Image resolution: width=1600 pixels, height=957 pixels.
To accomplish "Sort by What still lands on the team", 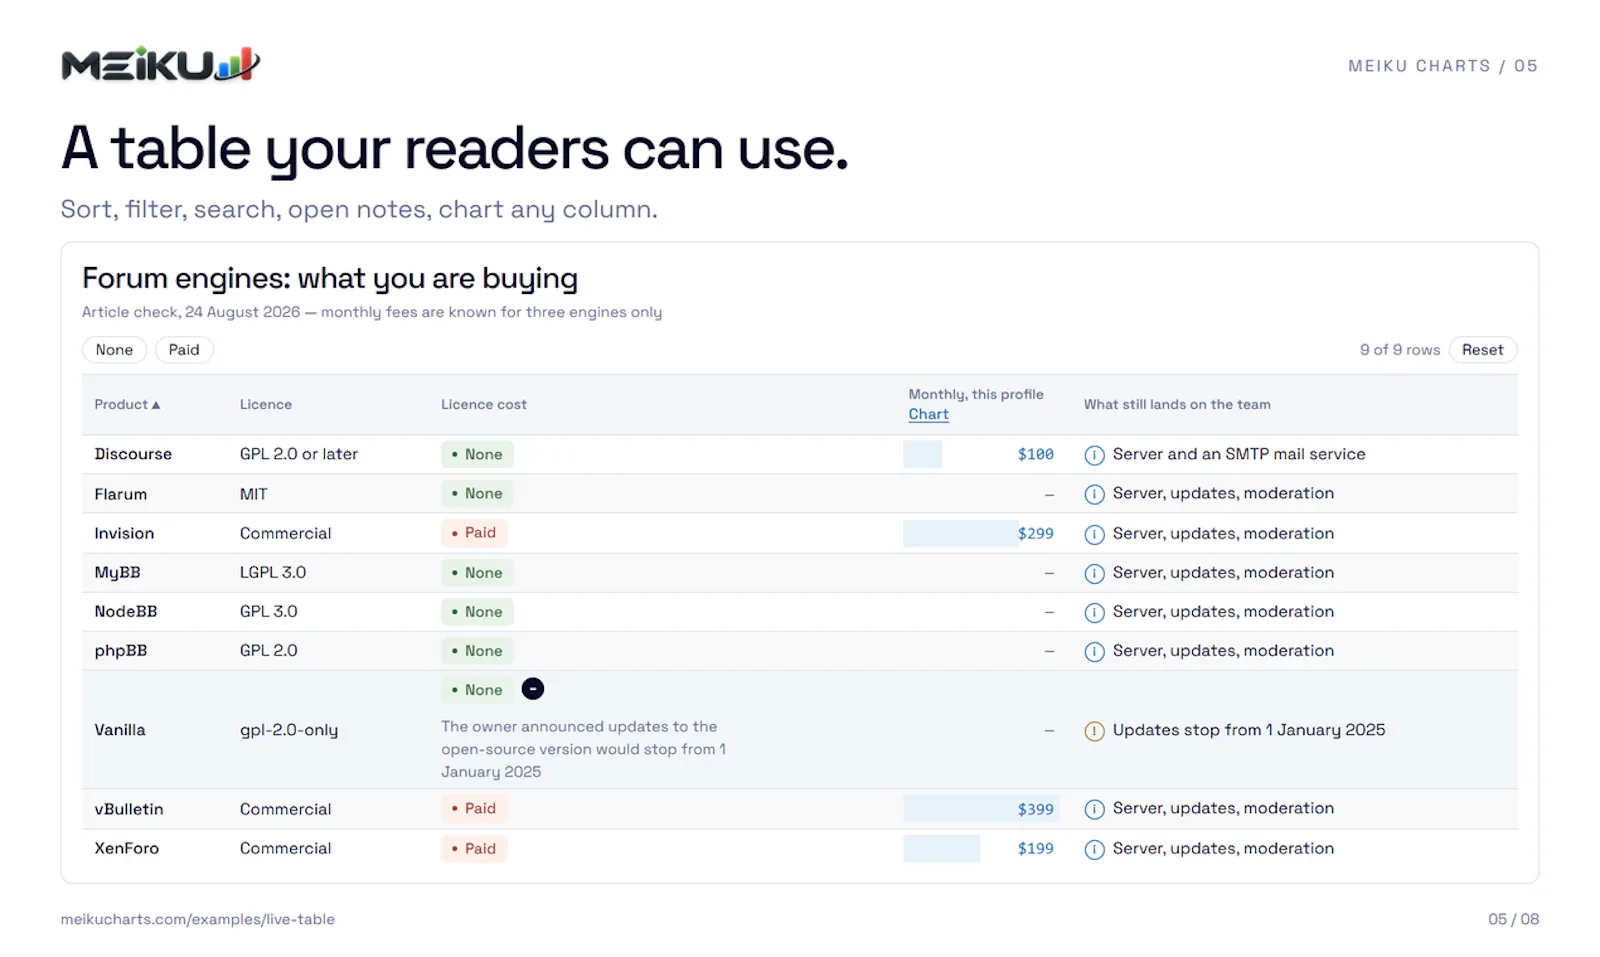I will (1177, 405).
